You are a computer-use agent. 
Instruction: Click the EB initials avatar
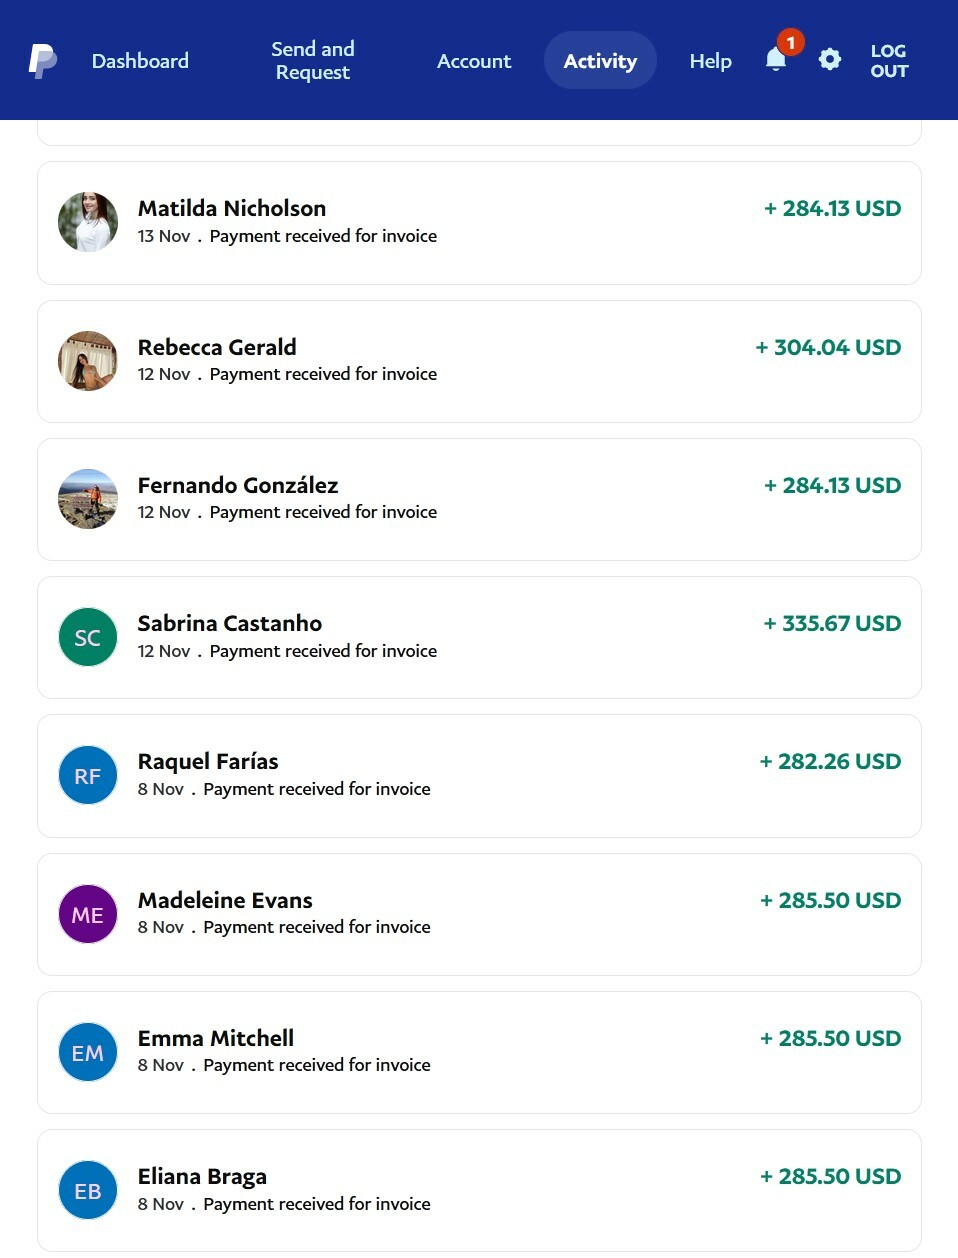88,1190
